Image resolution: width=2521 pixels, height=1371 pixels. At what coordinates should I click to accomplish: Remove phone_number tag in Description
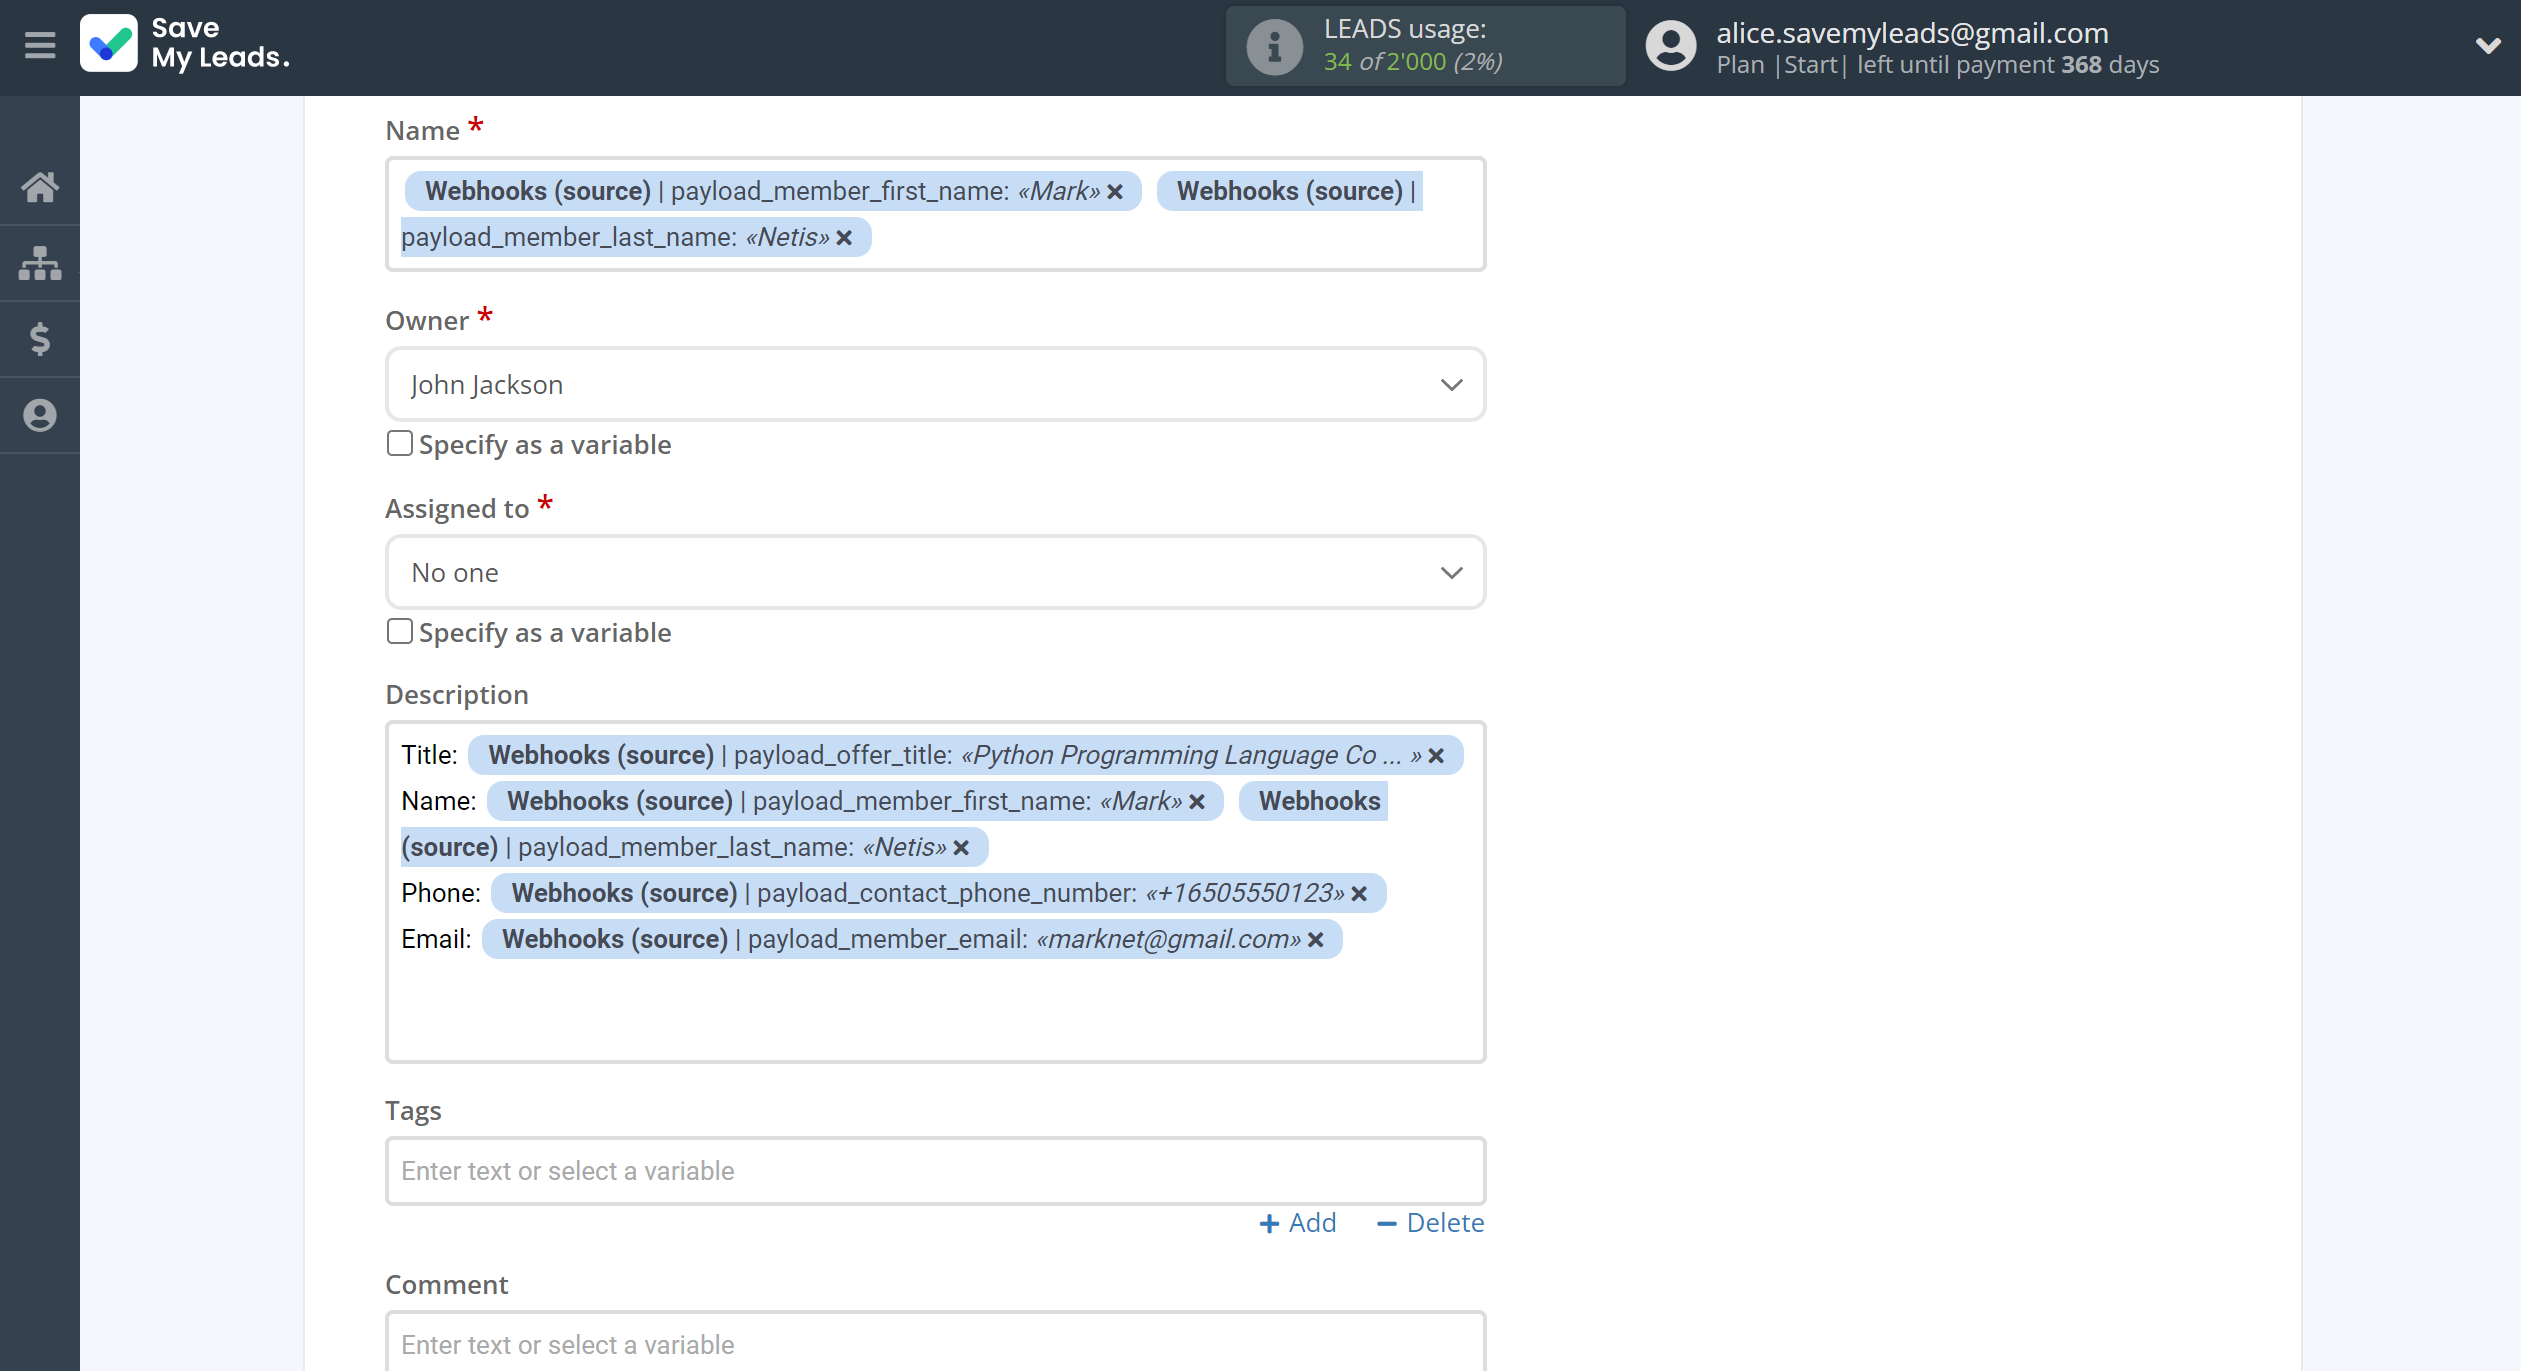pyautogui.click(x=1359, y=894)
